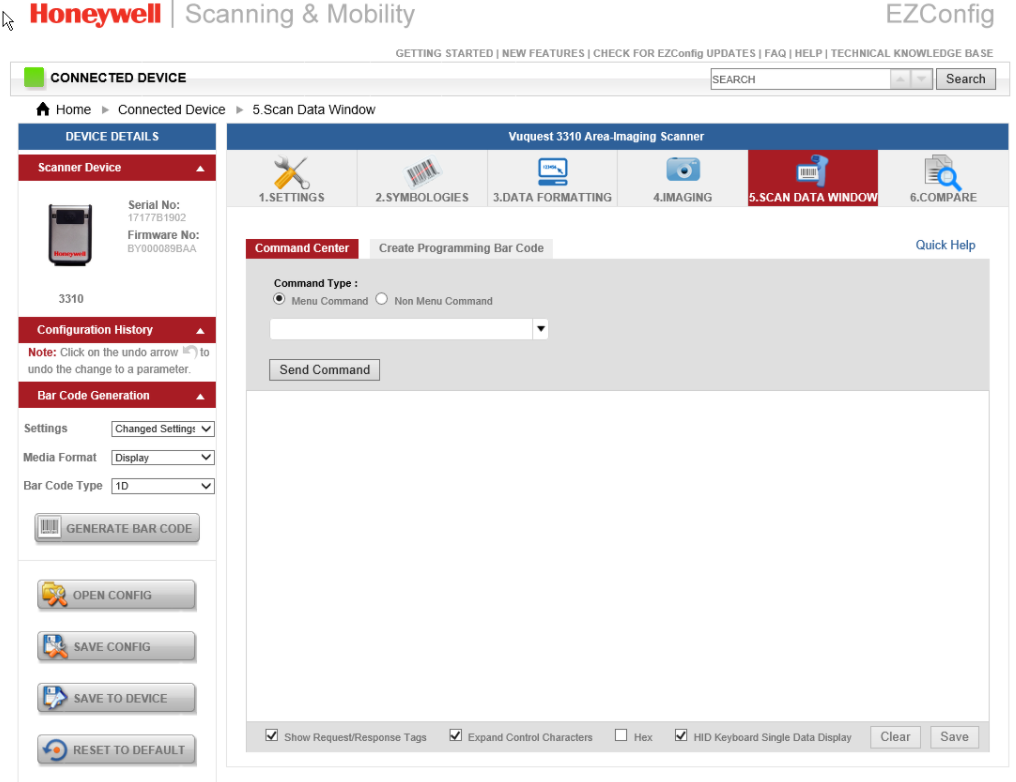
Task: Click the firmware number BY000089BAA
Action: (x=161, y=248)
